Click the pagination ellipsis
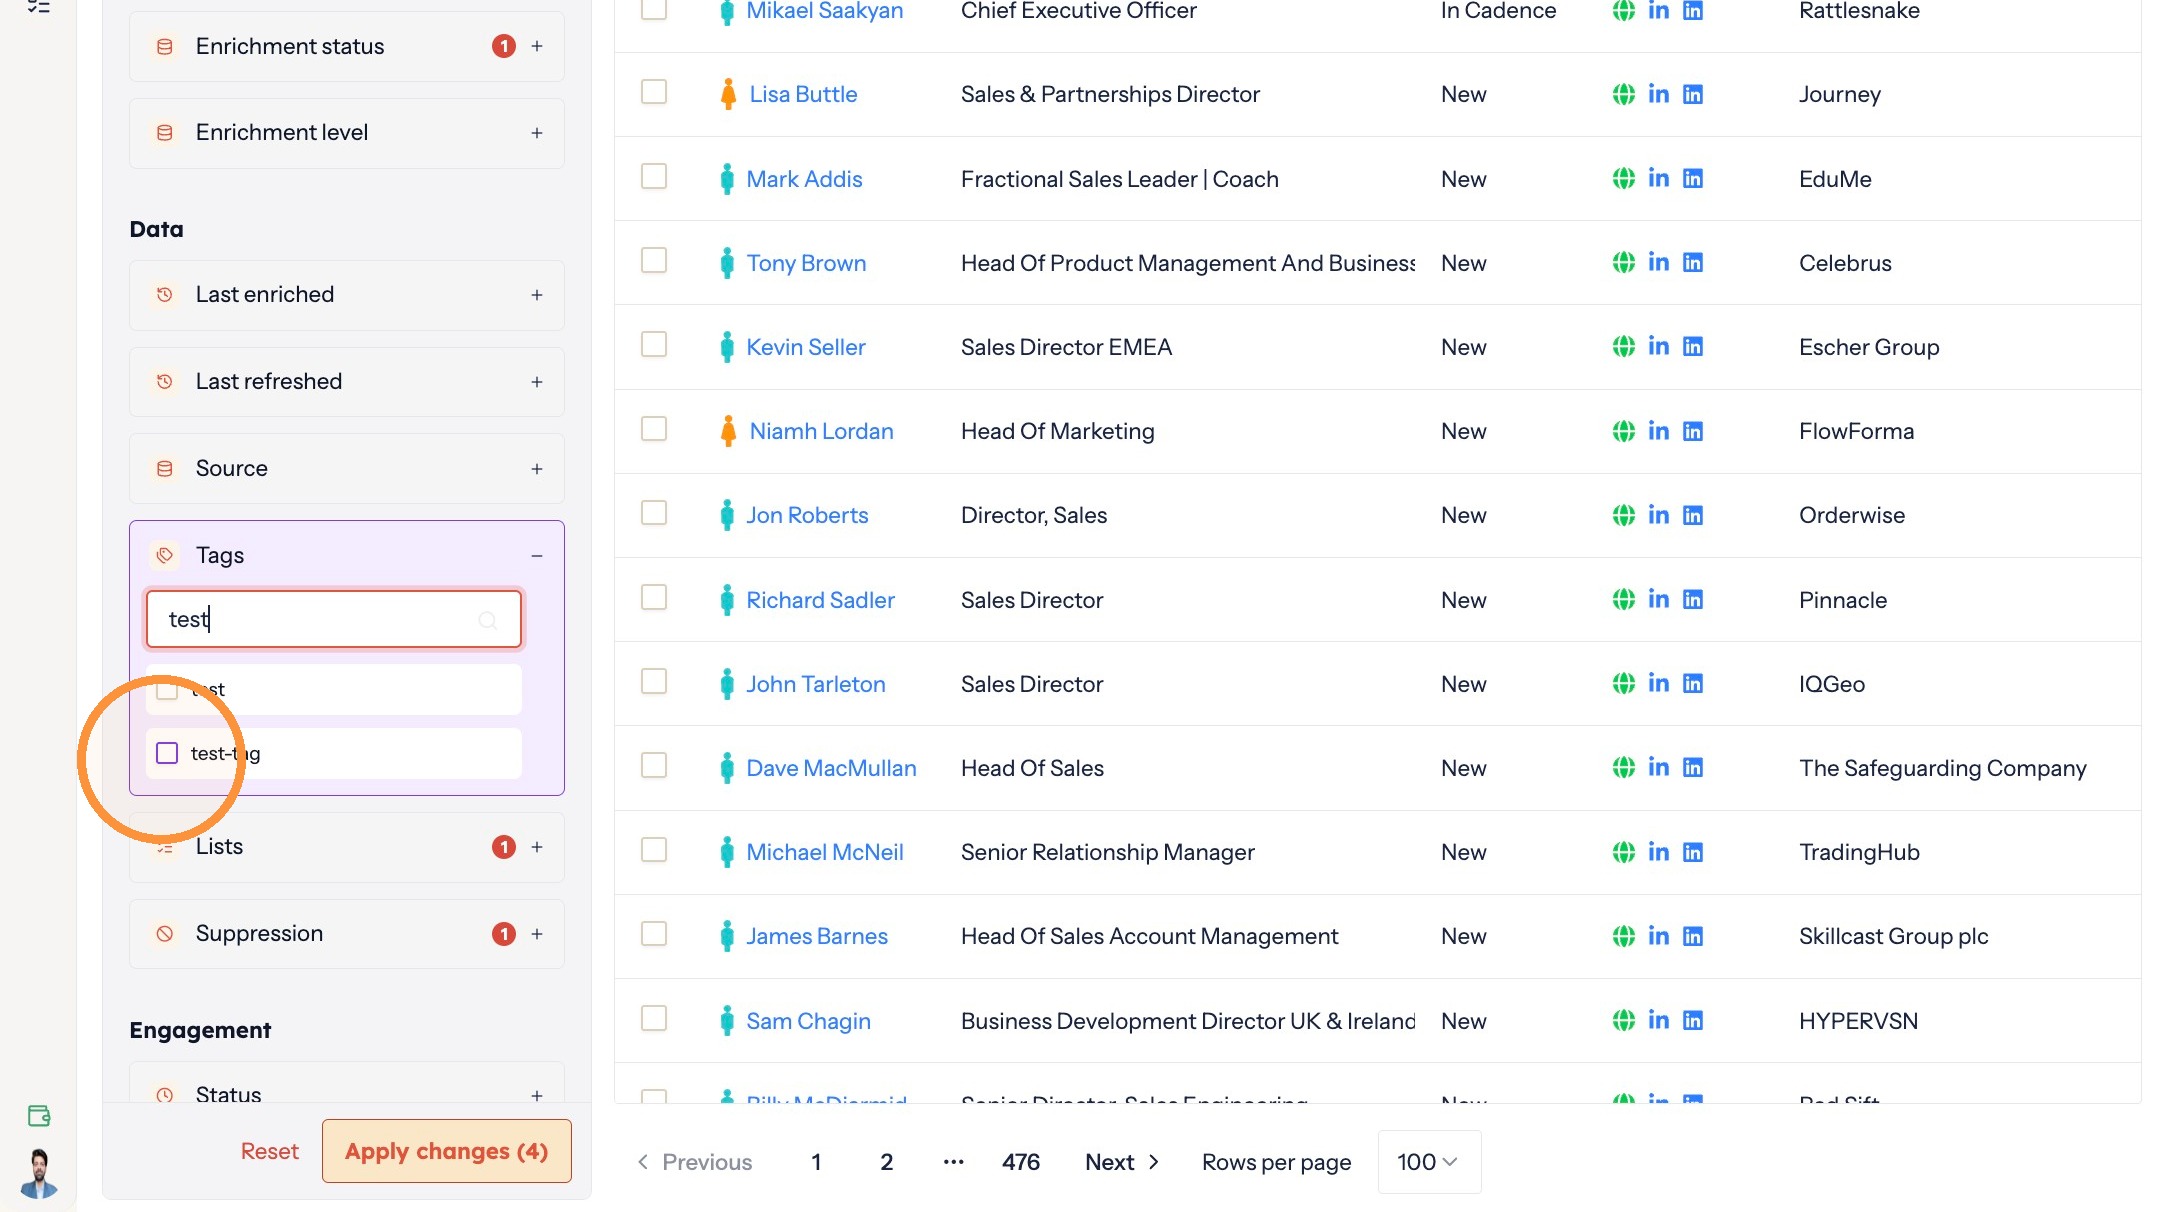Image resolution: width=2168 pixels, height=1212 pixels. click(x=953, y=1162)
